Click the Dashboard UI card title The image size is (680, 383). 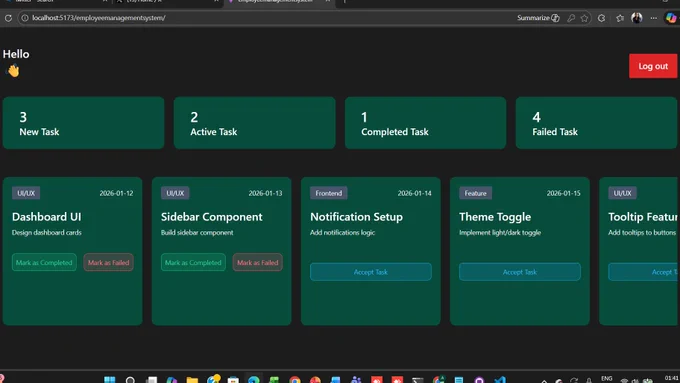pyautogui.click(x=46, y=216)
